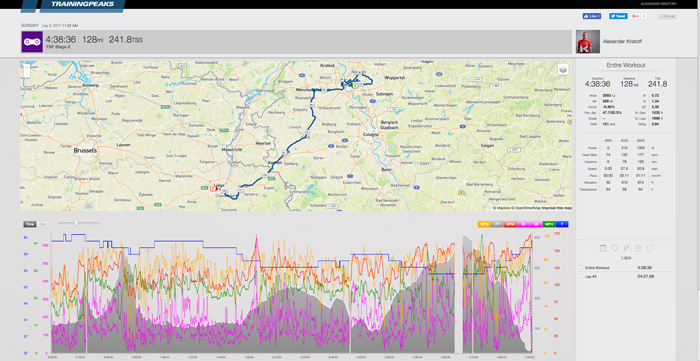
Task: Open the power peaks lightning icon
Action: (x=626, y=248)
